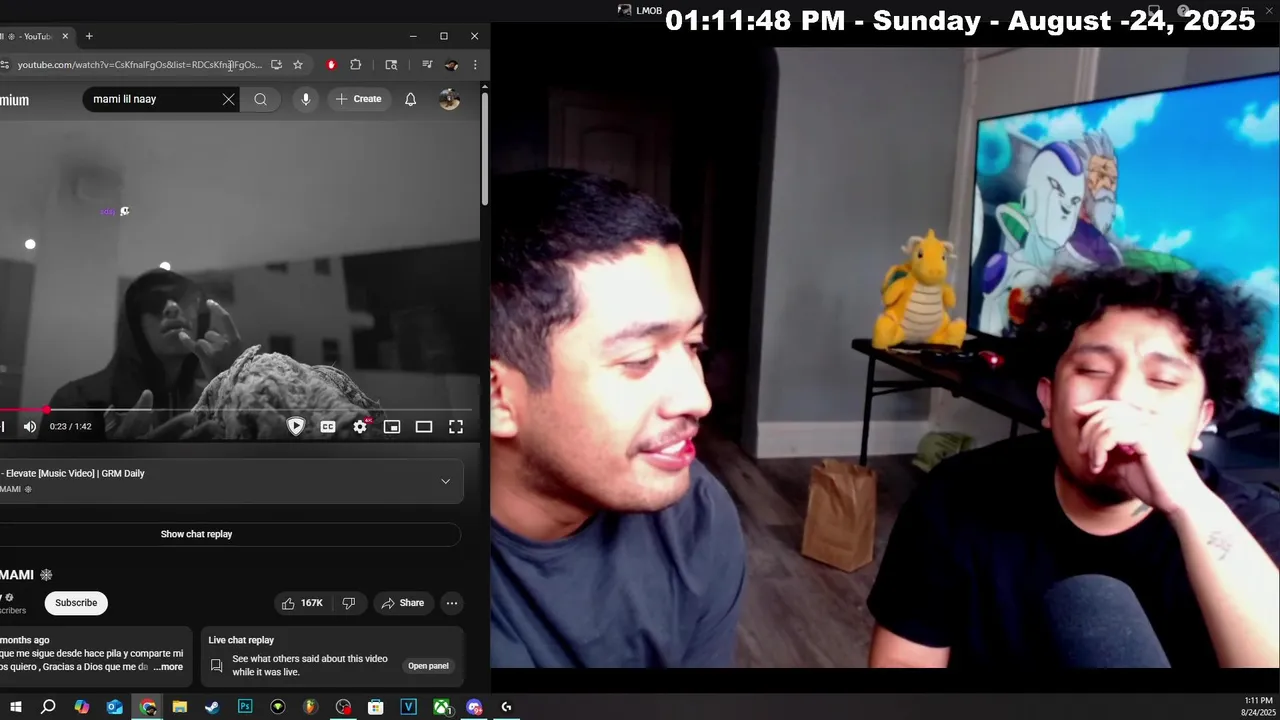Click the Create button
This screenshot has height=720, width=1280.
point(358,99)
